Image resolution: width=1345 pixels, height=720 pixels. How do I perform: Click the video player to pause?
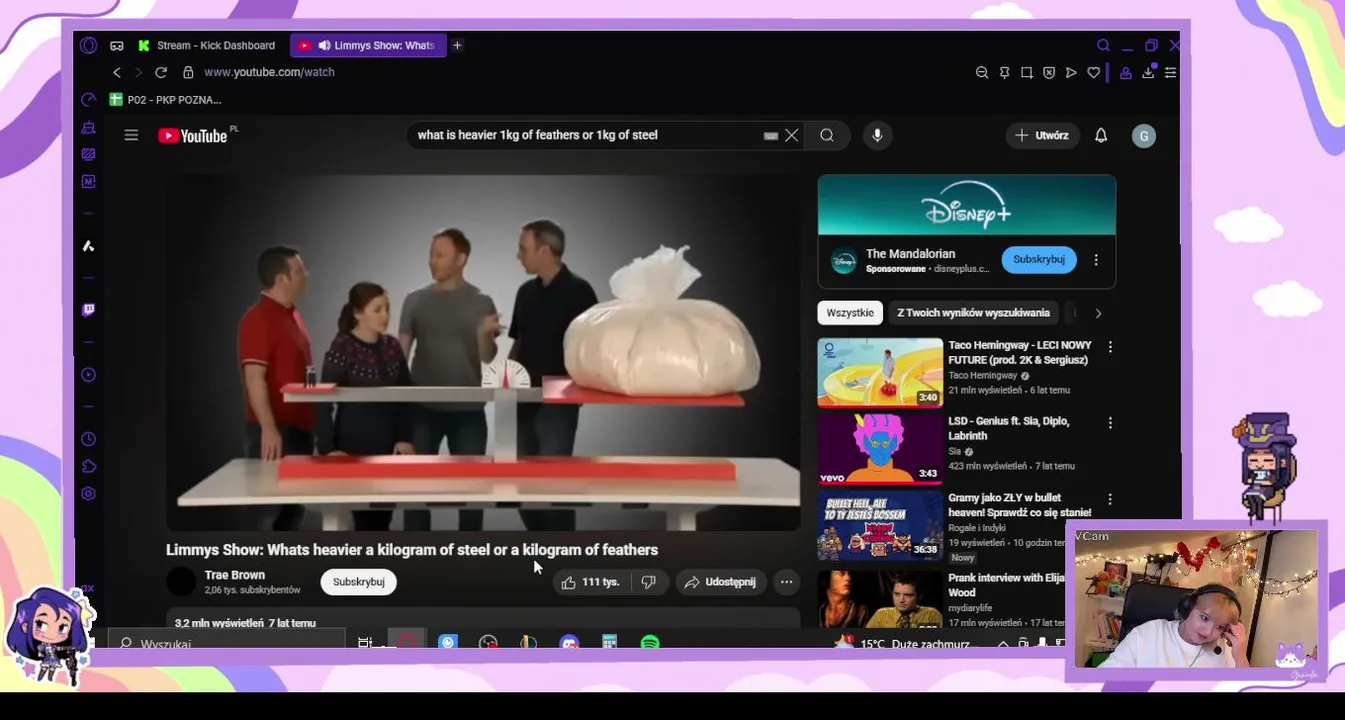[483, 353]
